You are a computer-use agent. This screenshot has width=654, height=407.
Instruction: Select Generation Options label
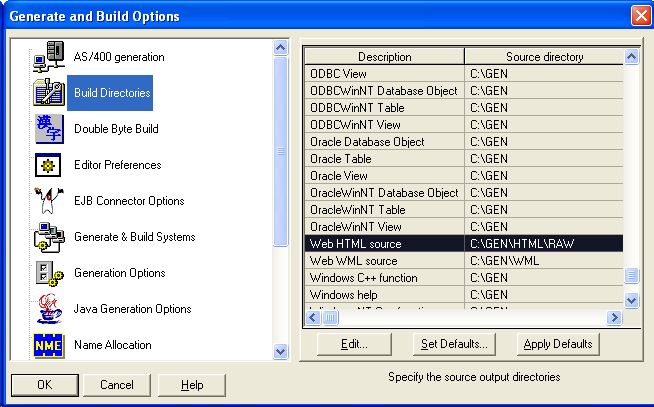(119, 273)
